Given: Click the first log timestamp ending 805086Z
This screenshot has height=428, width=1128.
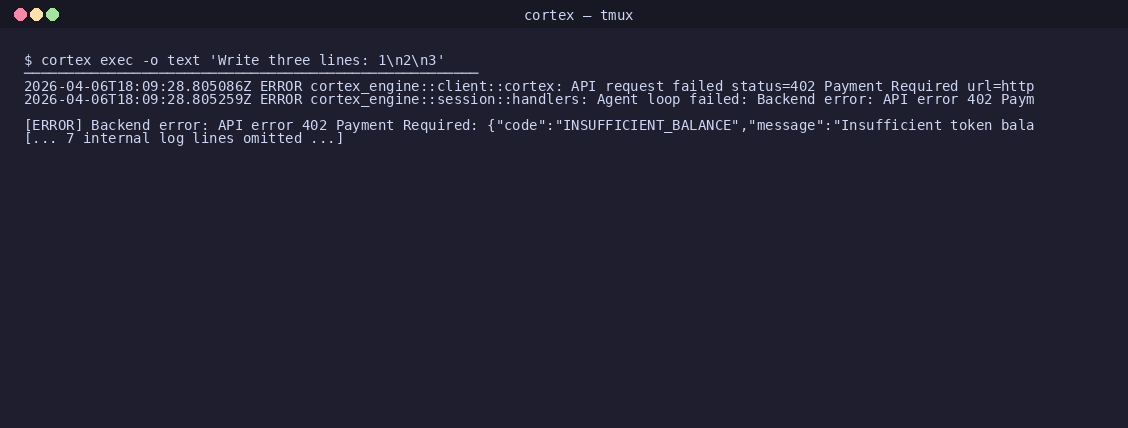Looking at the screenshot, I should point(137,86).
